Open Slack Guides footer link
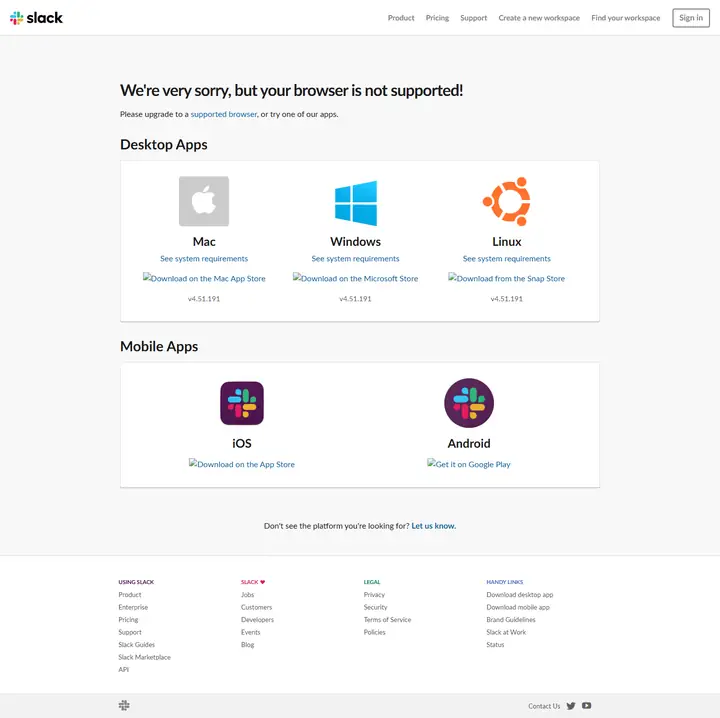The height and width of the screenshot is (718, 720). point(136,645)
